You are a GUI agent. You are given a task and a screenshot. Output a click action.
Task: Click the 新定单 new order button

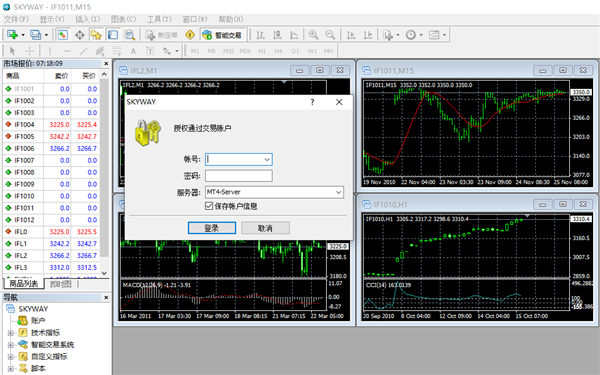pyautogui.click(x=162, y=35)
